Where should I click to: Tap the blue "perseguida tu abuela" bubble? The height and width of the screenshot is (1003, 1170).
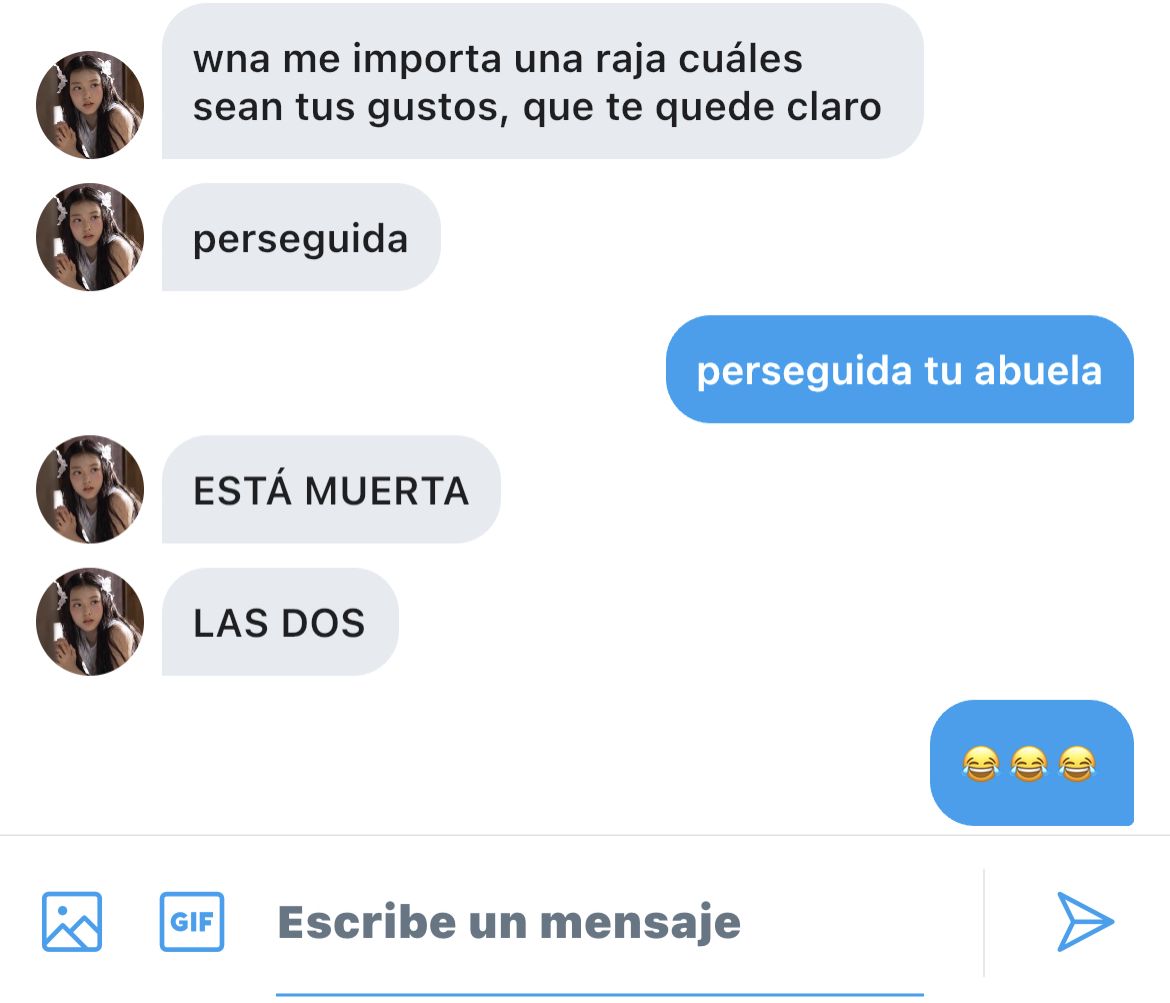click(900, 369)
